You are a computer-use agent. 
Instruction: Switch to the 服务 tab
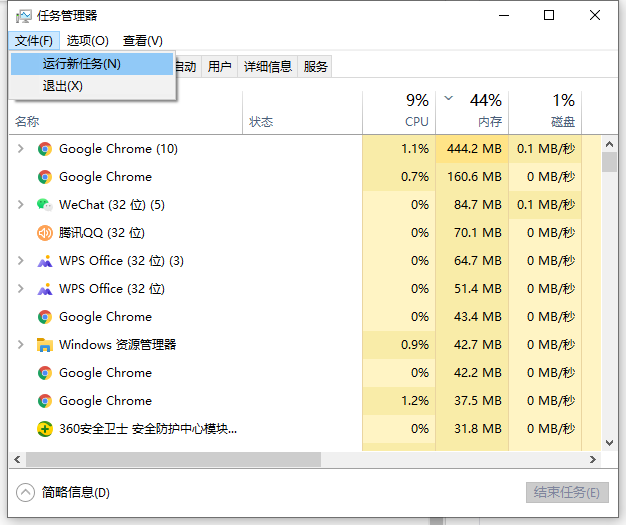point(316,67)
